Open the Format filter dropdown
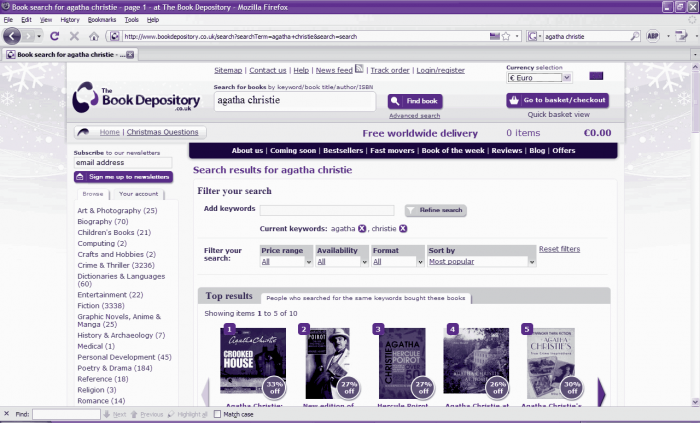Screen dimensions: 700x423 398,262
